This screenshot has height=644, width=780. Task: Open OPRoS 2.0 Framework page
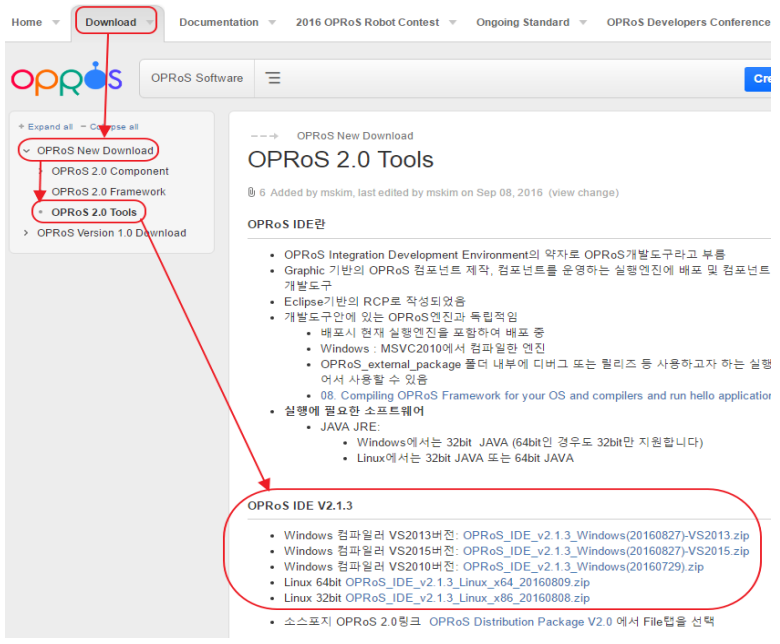click(108, 191)
